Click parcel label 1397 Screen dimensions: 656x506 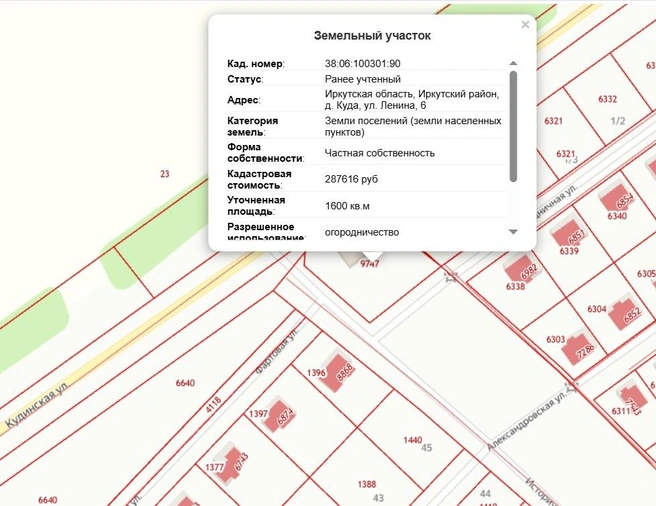258,414
